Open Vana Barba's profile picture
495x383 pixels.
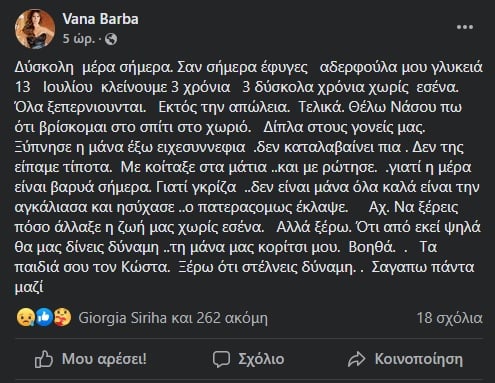click(35, 29)
